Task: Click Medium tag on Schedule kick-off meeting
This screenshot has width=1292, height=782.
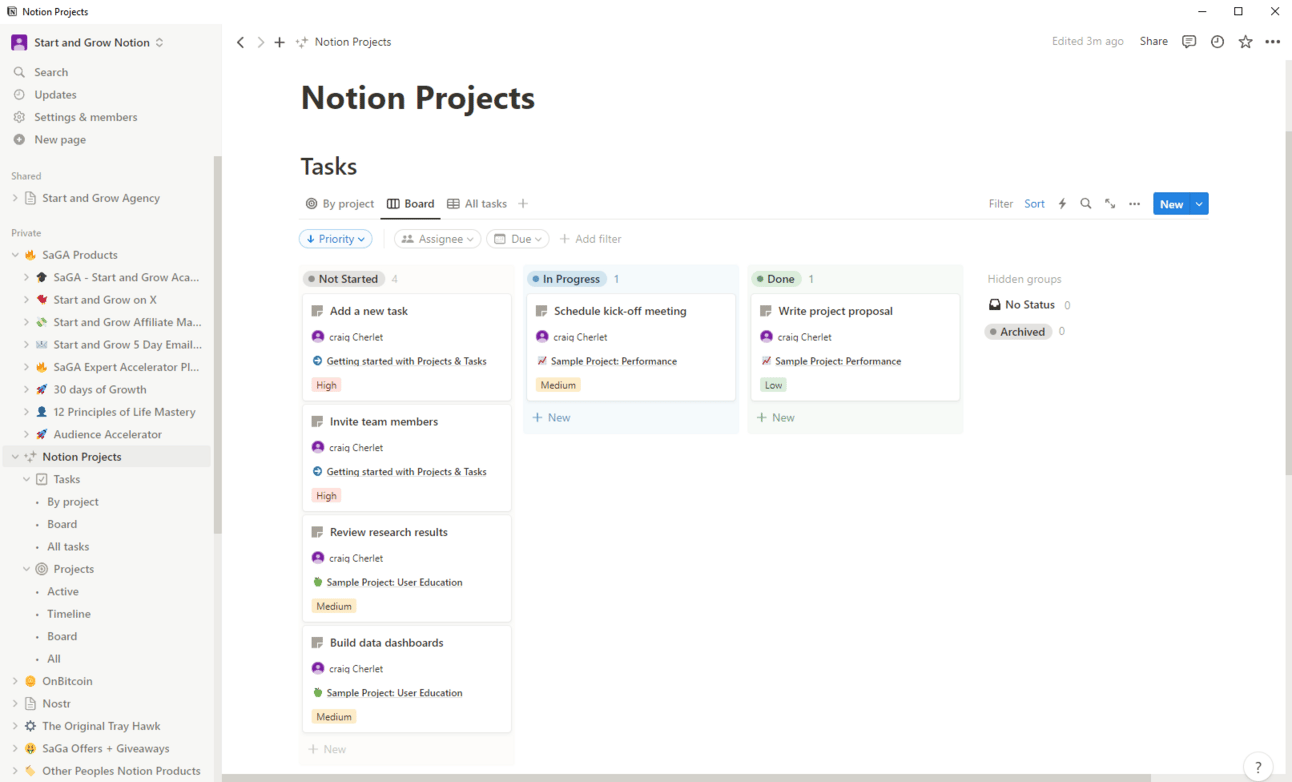Action: pyautogui.click(x=558, y=385)
